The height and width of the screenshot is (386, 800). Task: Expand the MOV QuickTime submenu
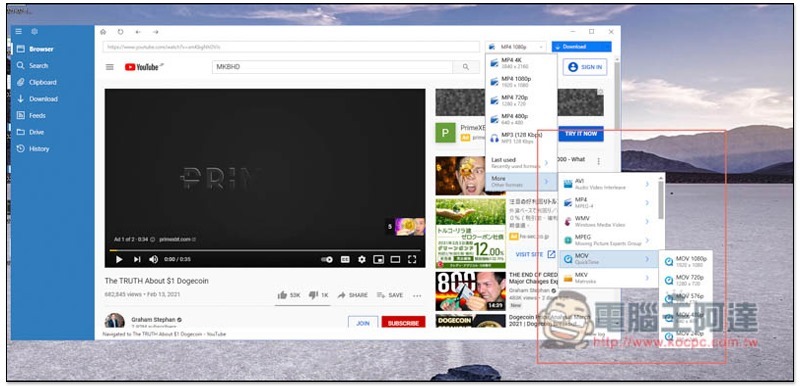pos(608,259)
